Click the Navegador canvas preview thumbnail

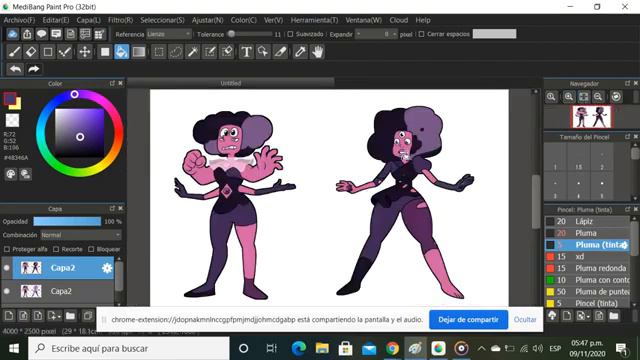pos(591,116)
